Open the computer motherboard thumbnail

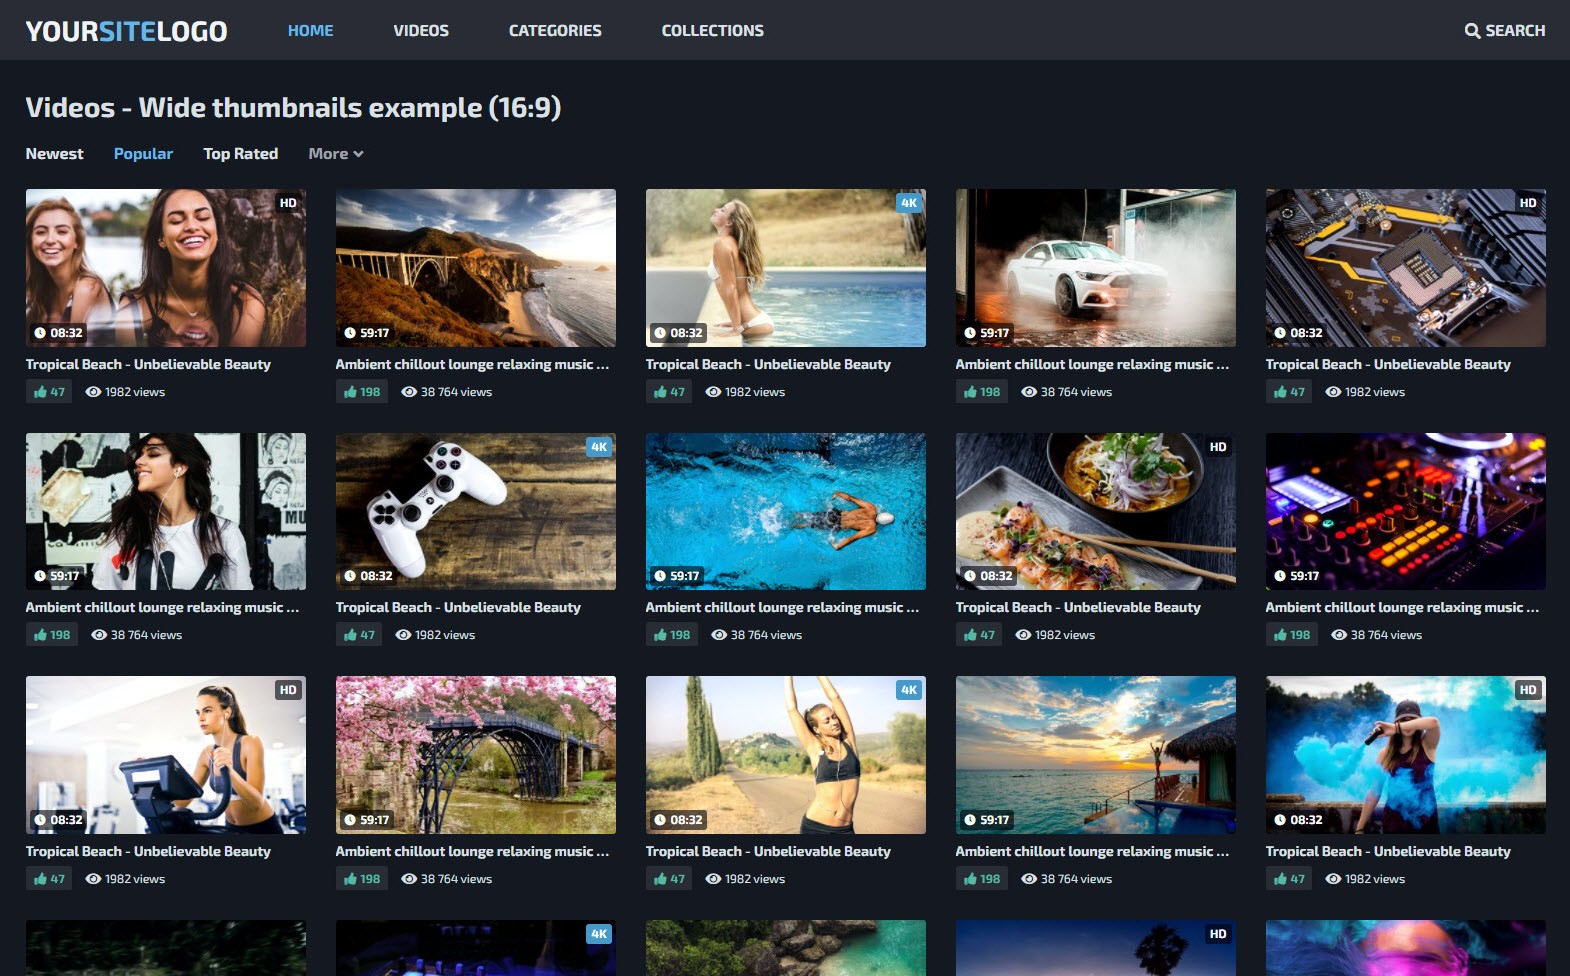point(1406,268)
